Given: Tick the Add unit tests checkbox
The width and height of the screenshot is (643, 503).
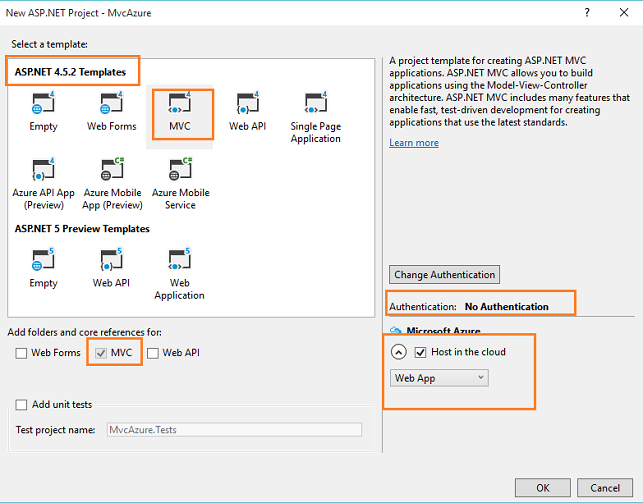Looking at the screenshot, I should (x=21, y=405).
